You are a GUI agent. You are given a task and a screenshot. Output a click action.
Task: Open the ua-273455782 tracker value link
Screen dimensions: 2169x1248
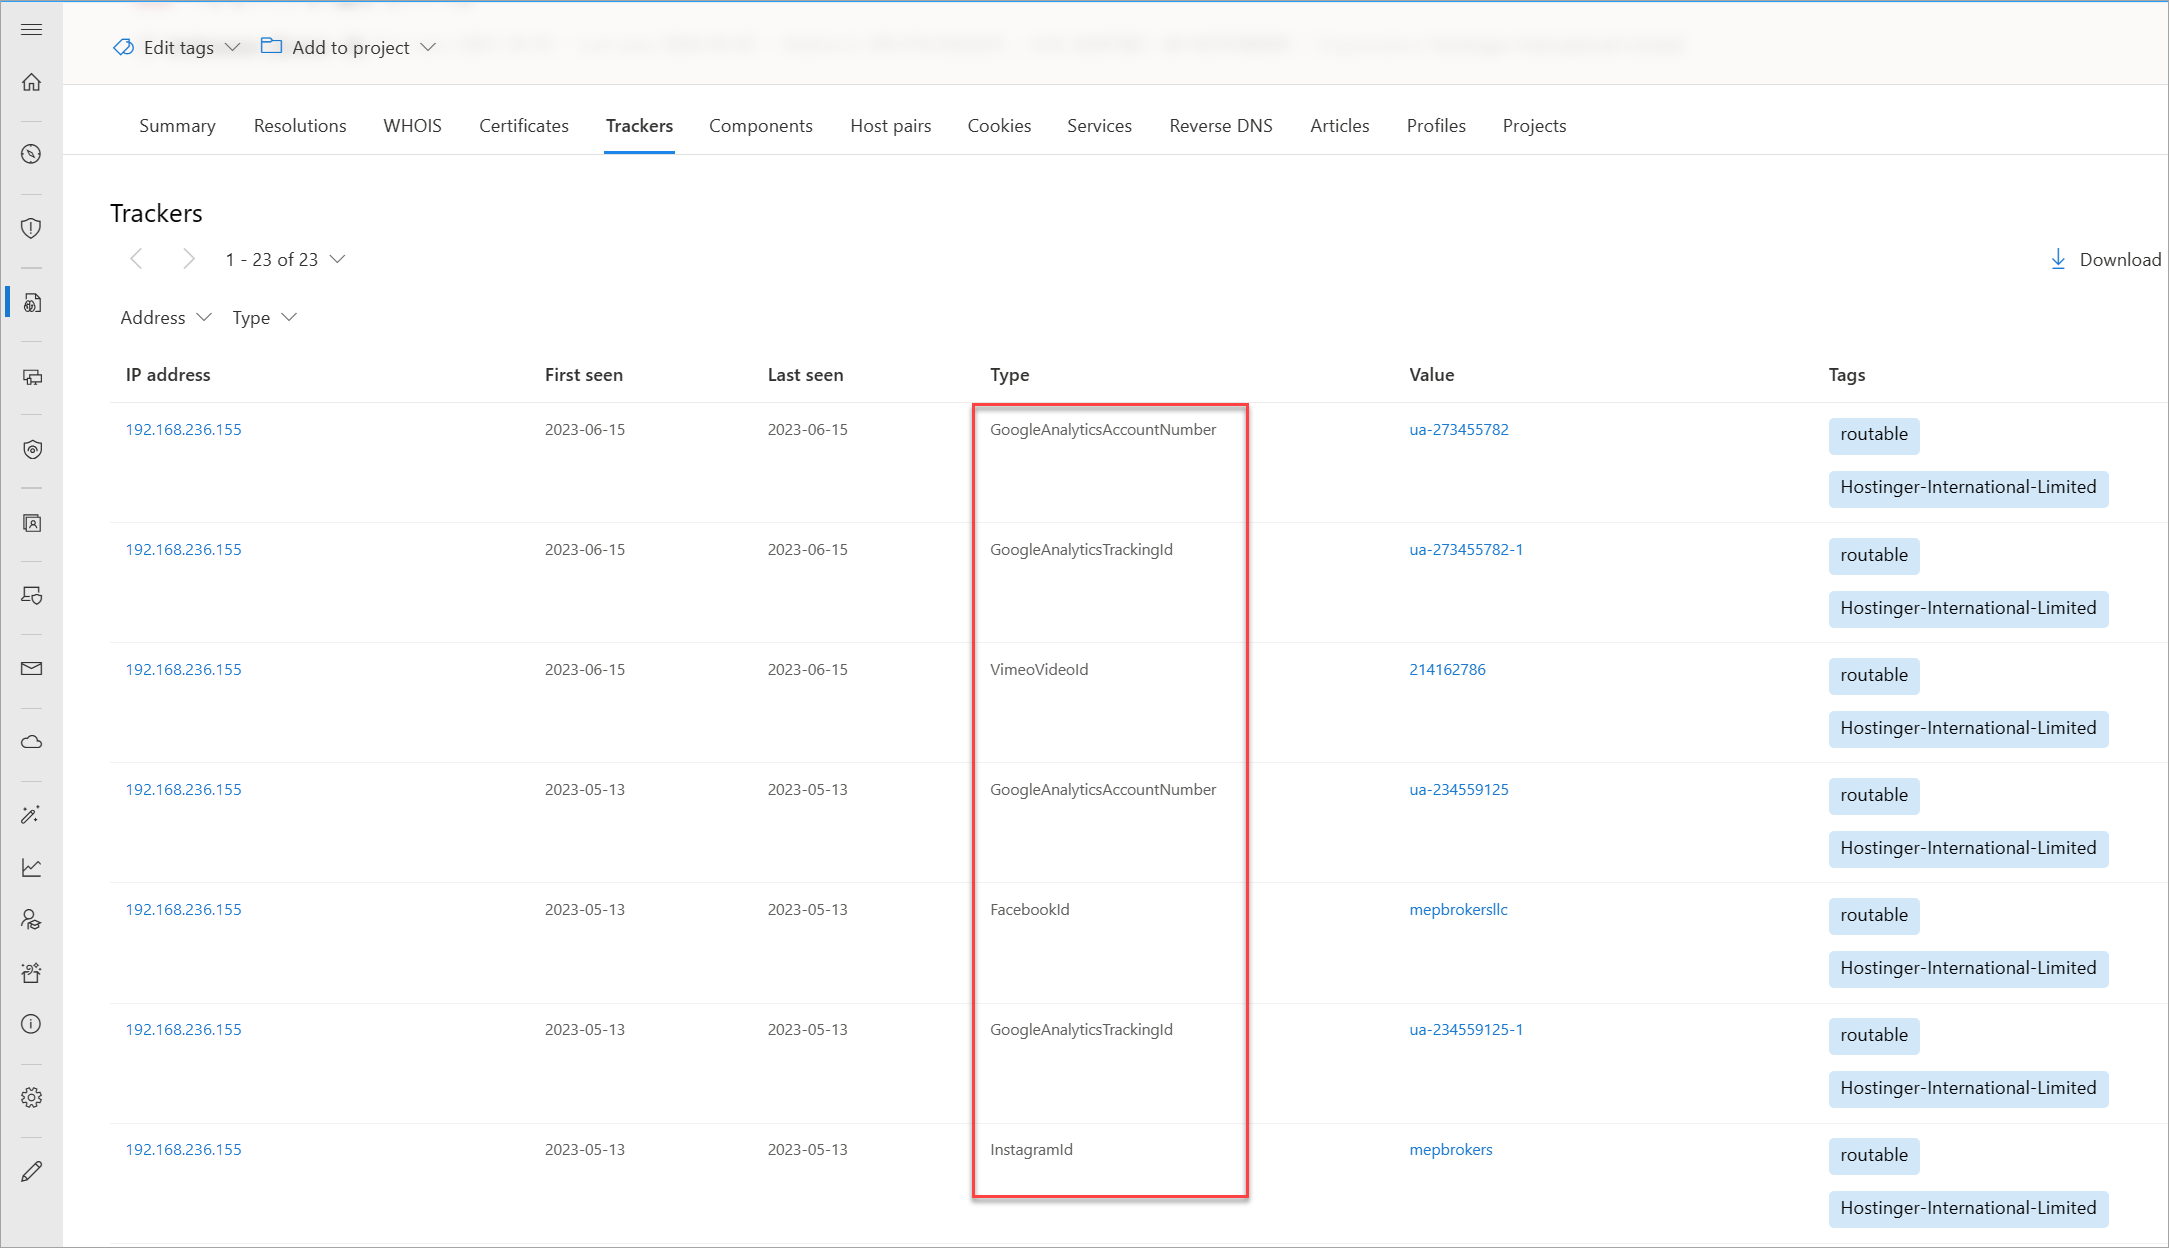(1458, 429)
